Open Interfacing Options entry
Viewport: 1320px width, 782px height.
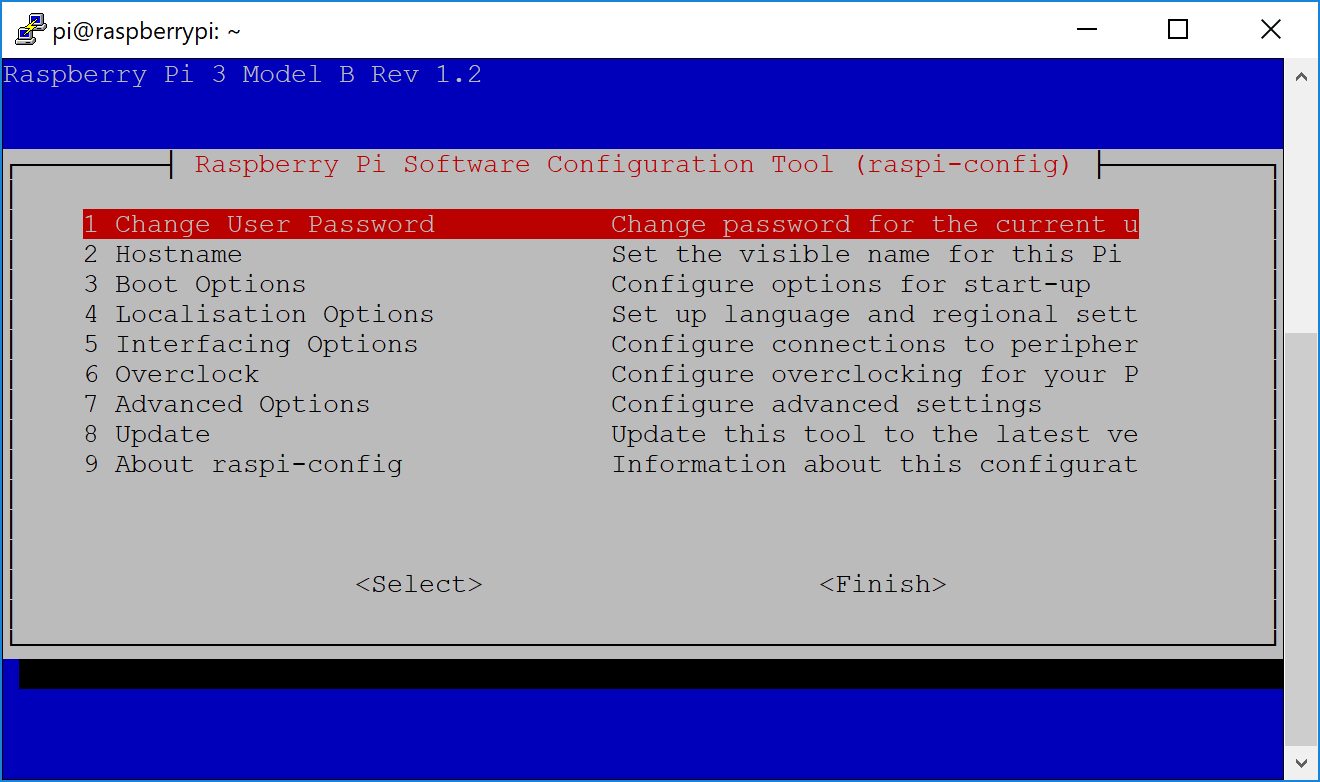[611, 344]
